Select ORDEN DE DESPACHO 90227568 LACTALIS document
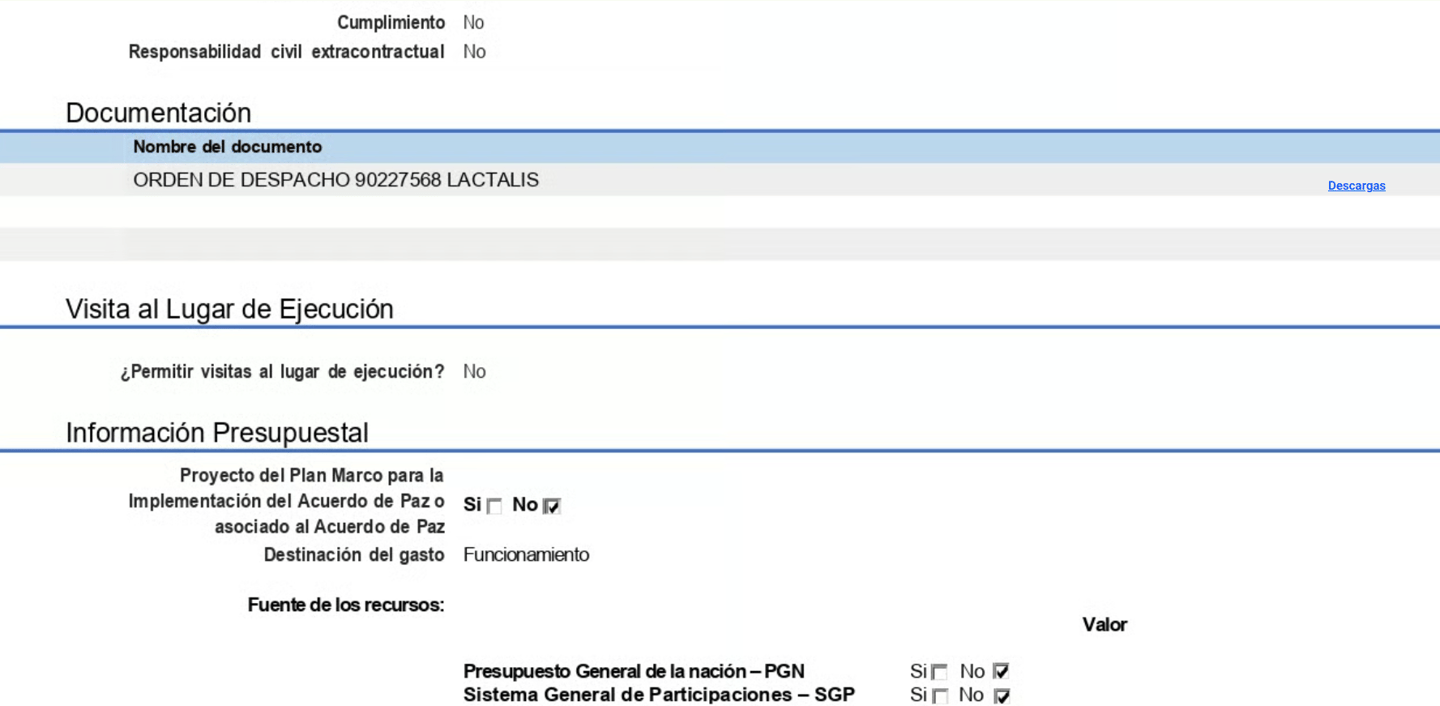1440x706 pixels. coord(336,180)
